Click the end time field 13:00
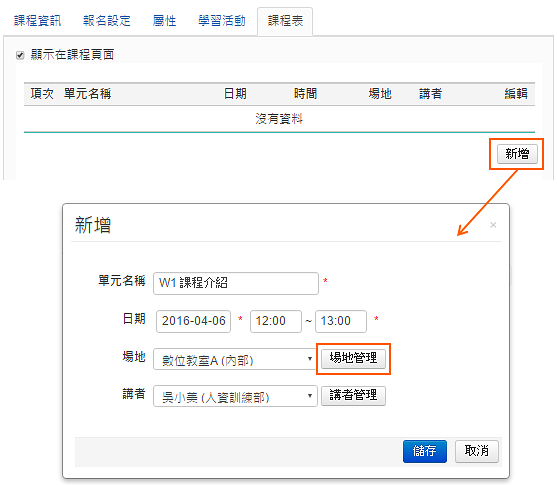This screenshot has width=557, height=485. coord(341,321)
